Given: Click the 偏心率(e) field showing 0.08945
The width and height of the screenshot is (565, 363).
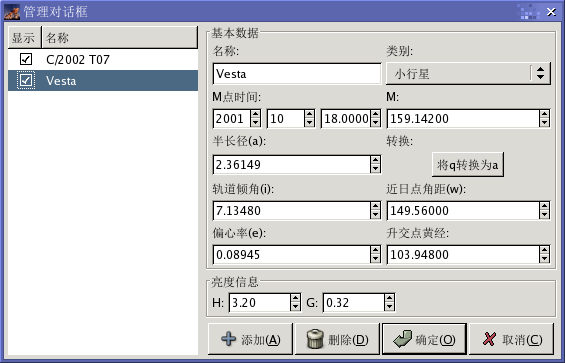Looking at the screenshot, I should click(292, 254).
